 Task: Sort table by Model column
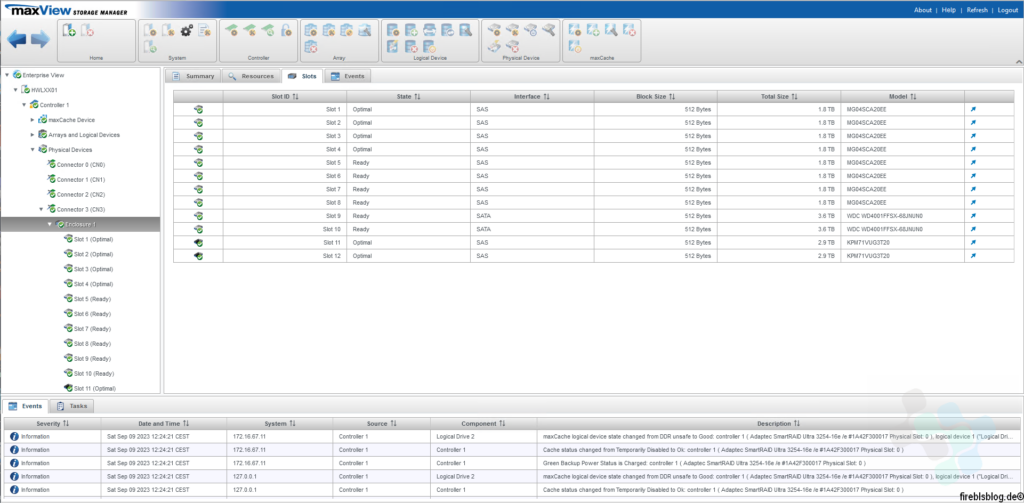click(903, 97)
